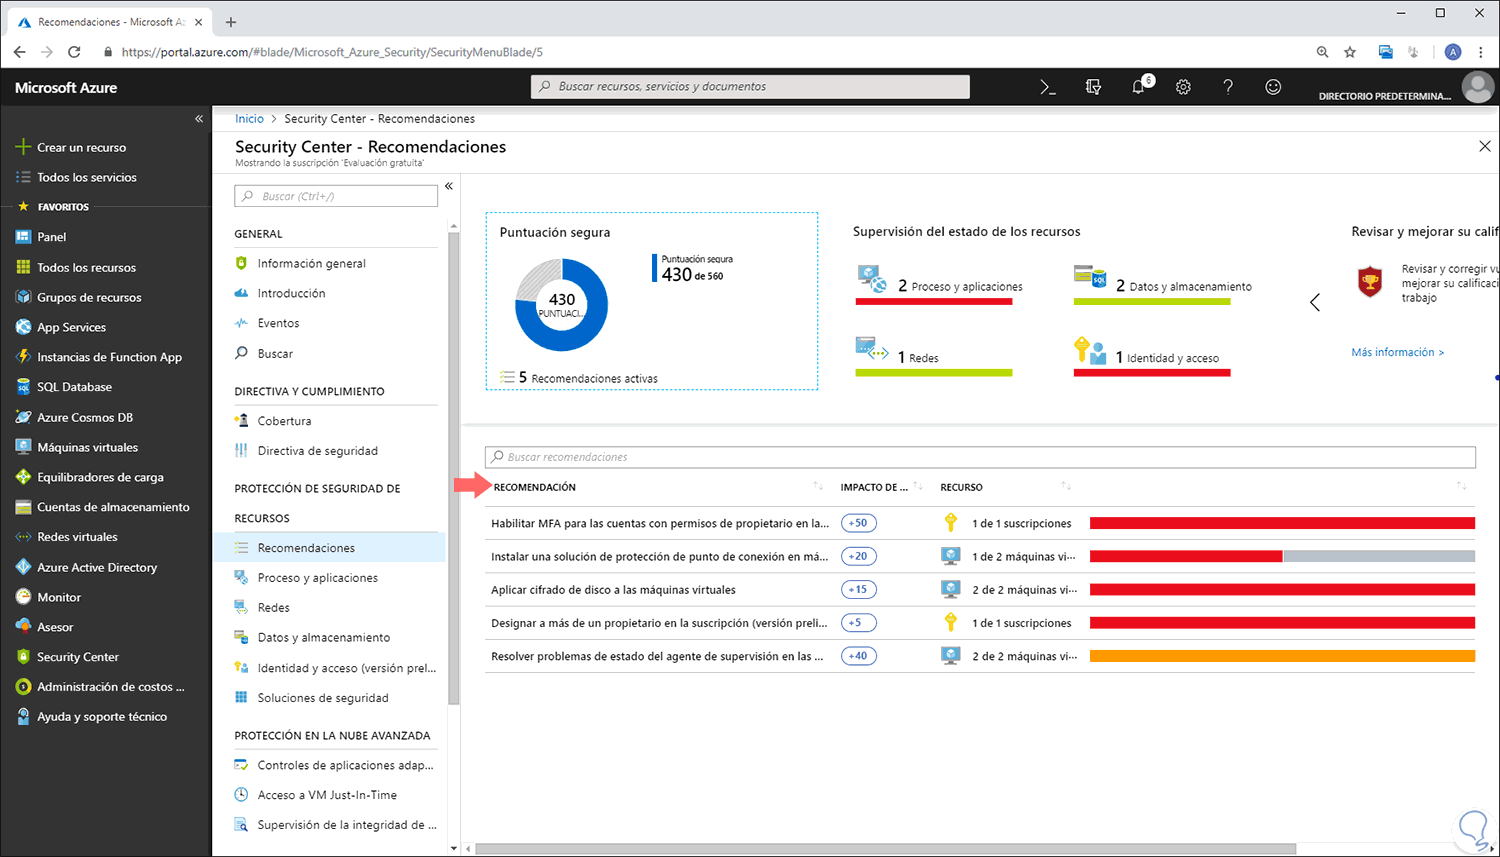Collapse the Security Center menu pane

tap(449, 186)
